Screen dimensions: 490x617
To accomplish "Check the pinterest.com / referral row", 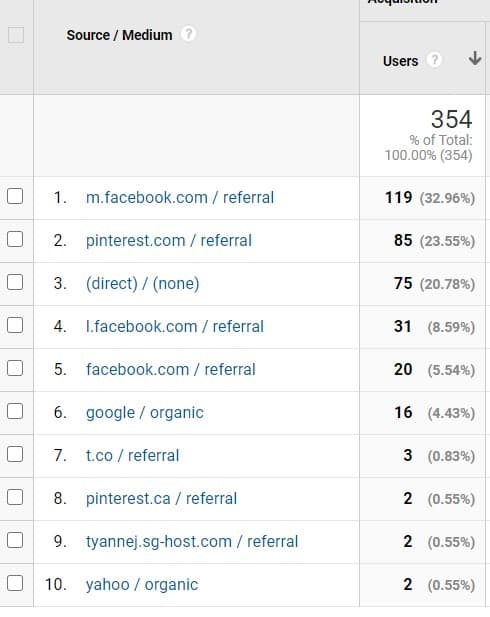I will tap(15, 239).
